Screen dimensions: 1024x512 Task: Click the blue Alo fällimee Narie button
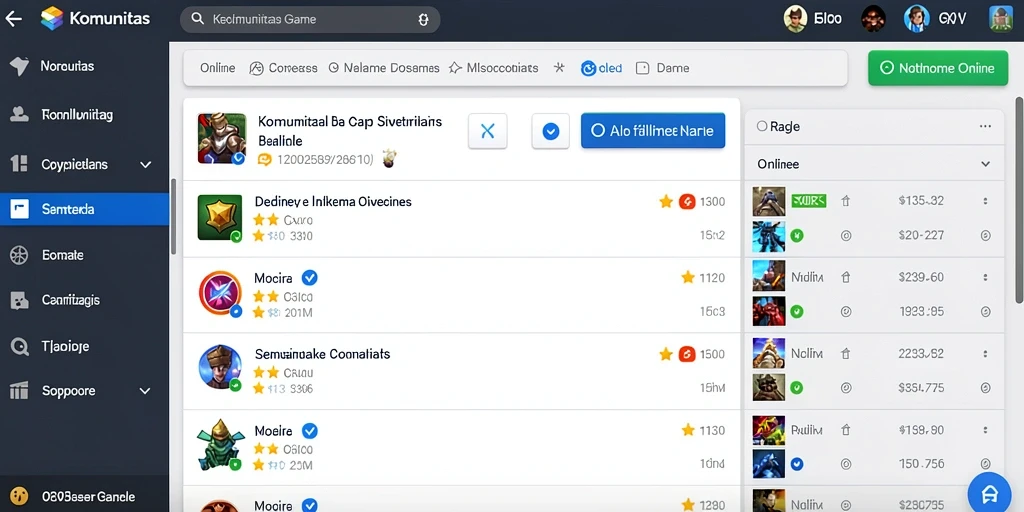pyautogui.click(x=652, y=131)
